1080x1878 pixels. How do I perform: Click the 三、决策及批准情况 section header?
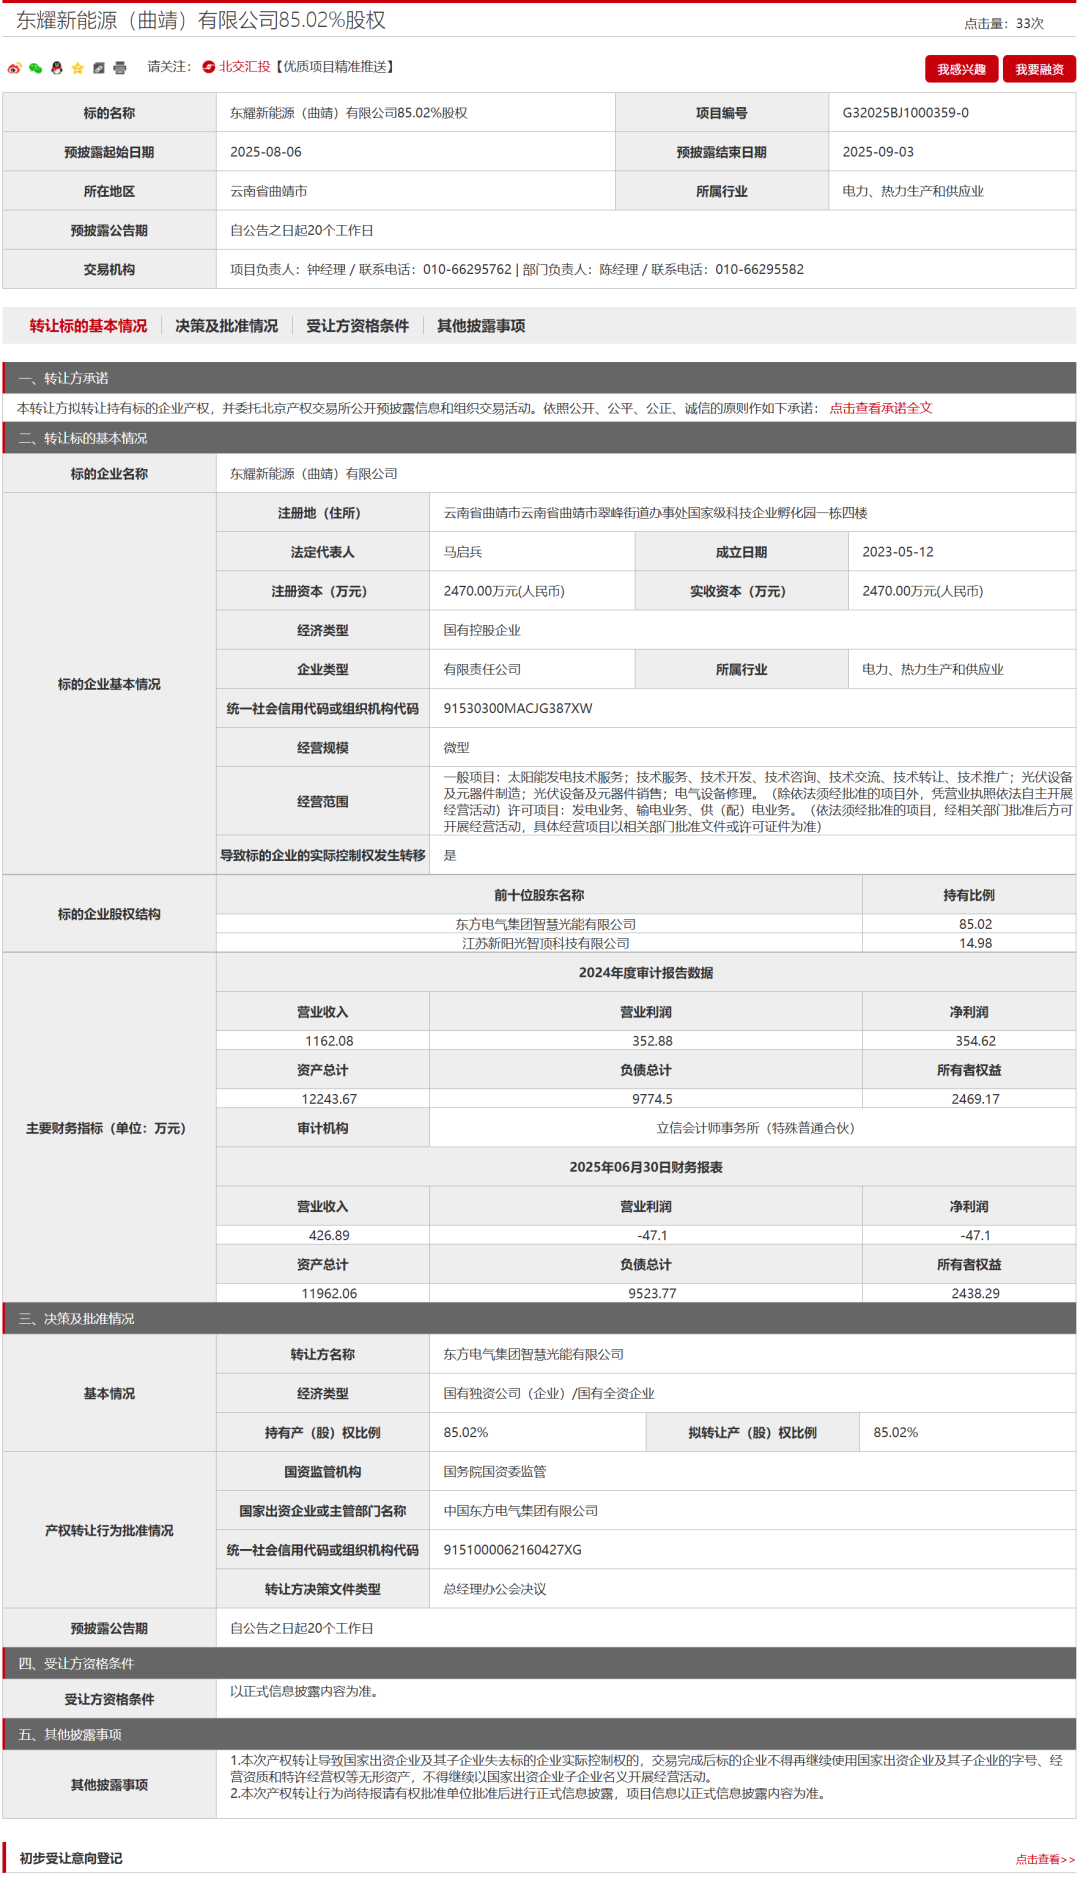click(x=539, y=1319)
